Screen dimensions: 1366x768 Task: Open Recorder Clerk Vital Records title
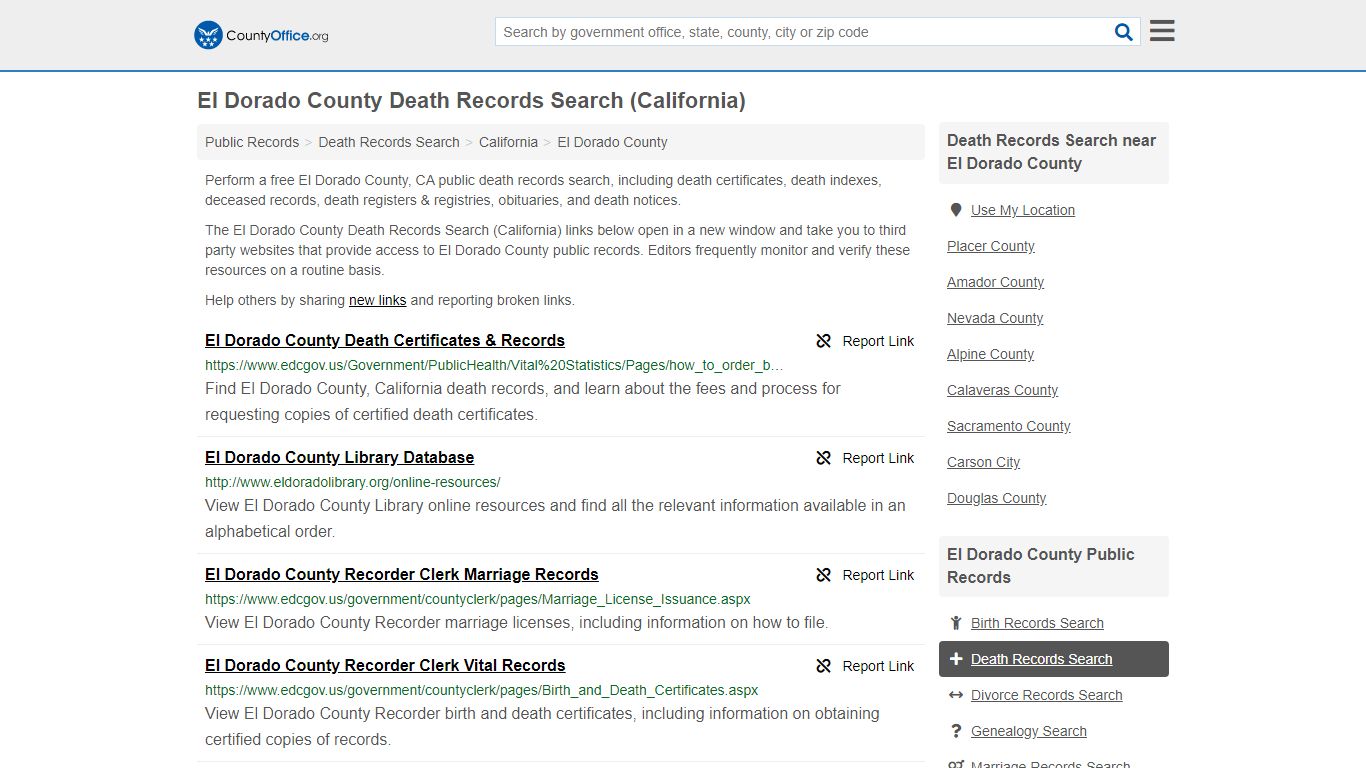click(385, 665)
